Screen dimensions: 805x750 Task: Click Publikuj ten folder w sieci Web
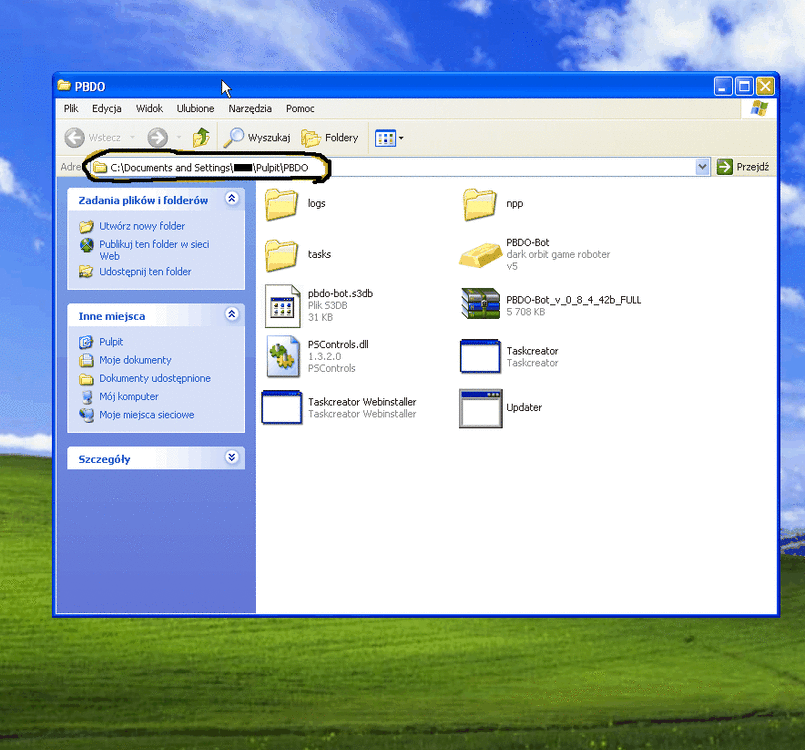point(154,250)
